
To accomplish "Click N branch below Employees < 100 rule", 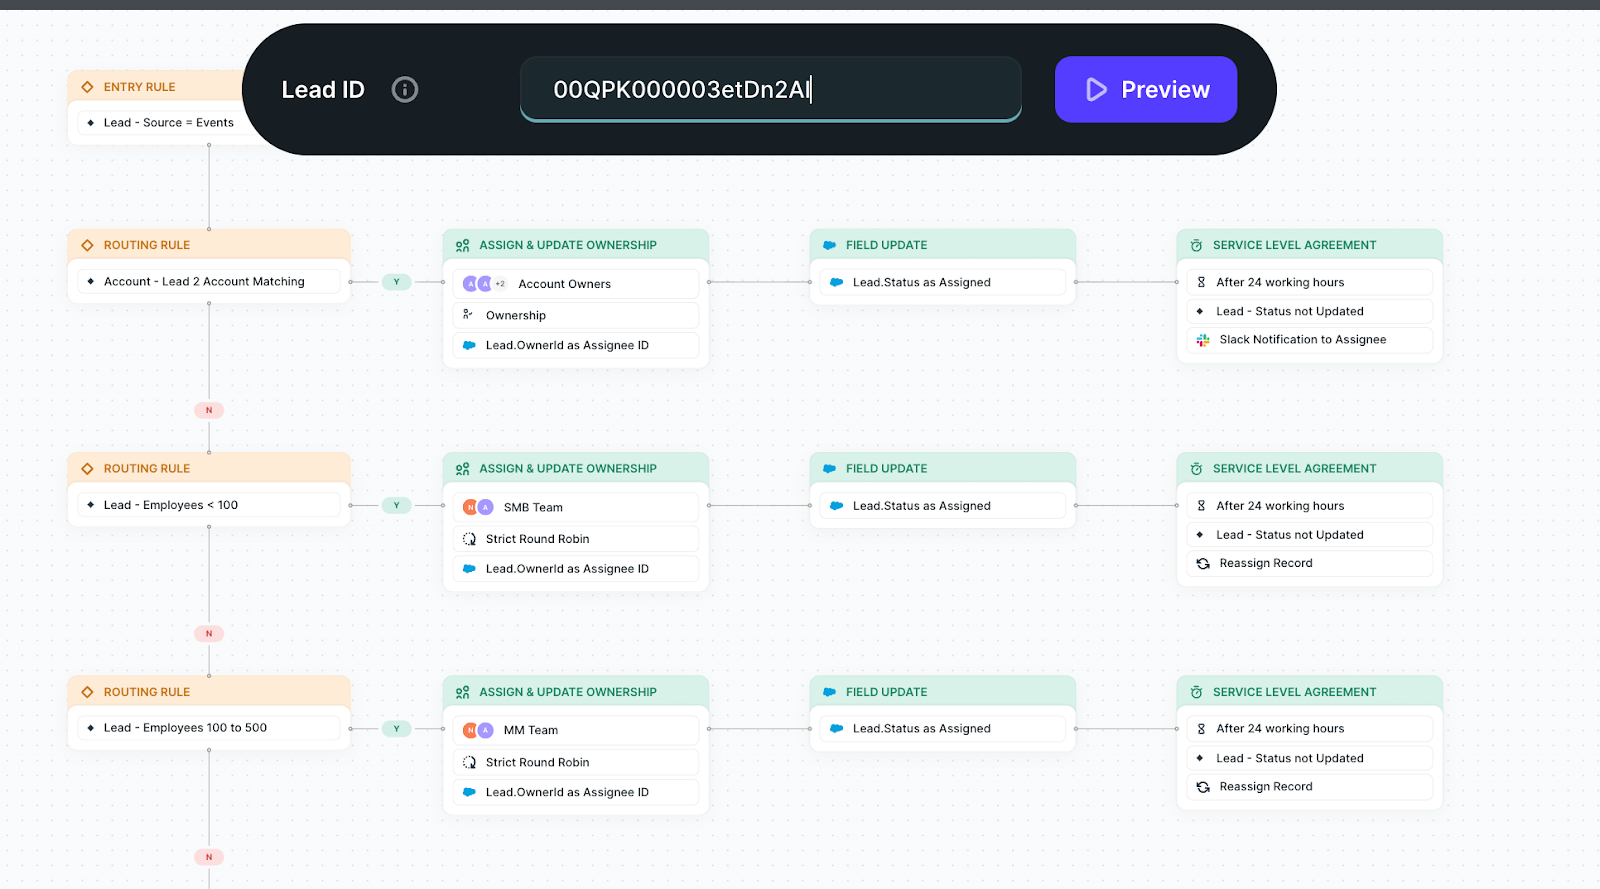I will pos(209,633).
